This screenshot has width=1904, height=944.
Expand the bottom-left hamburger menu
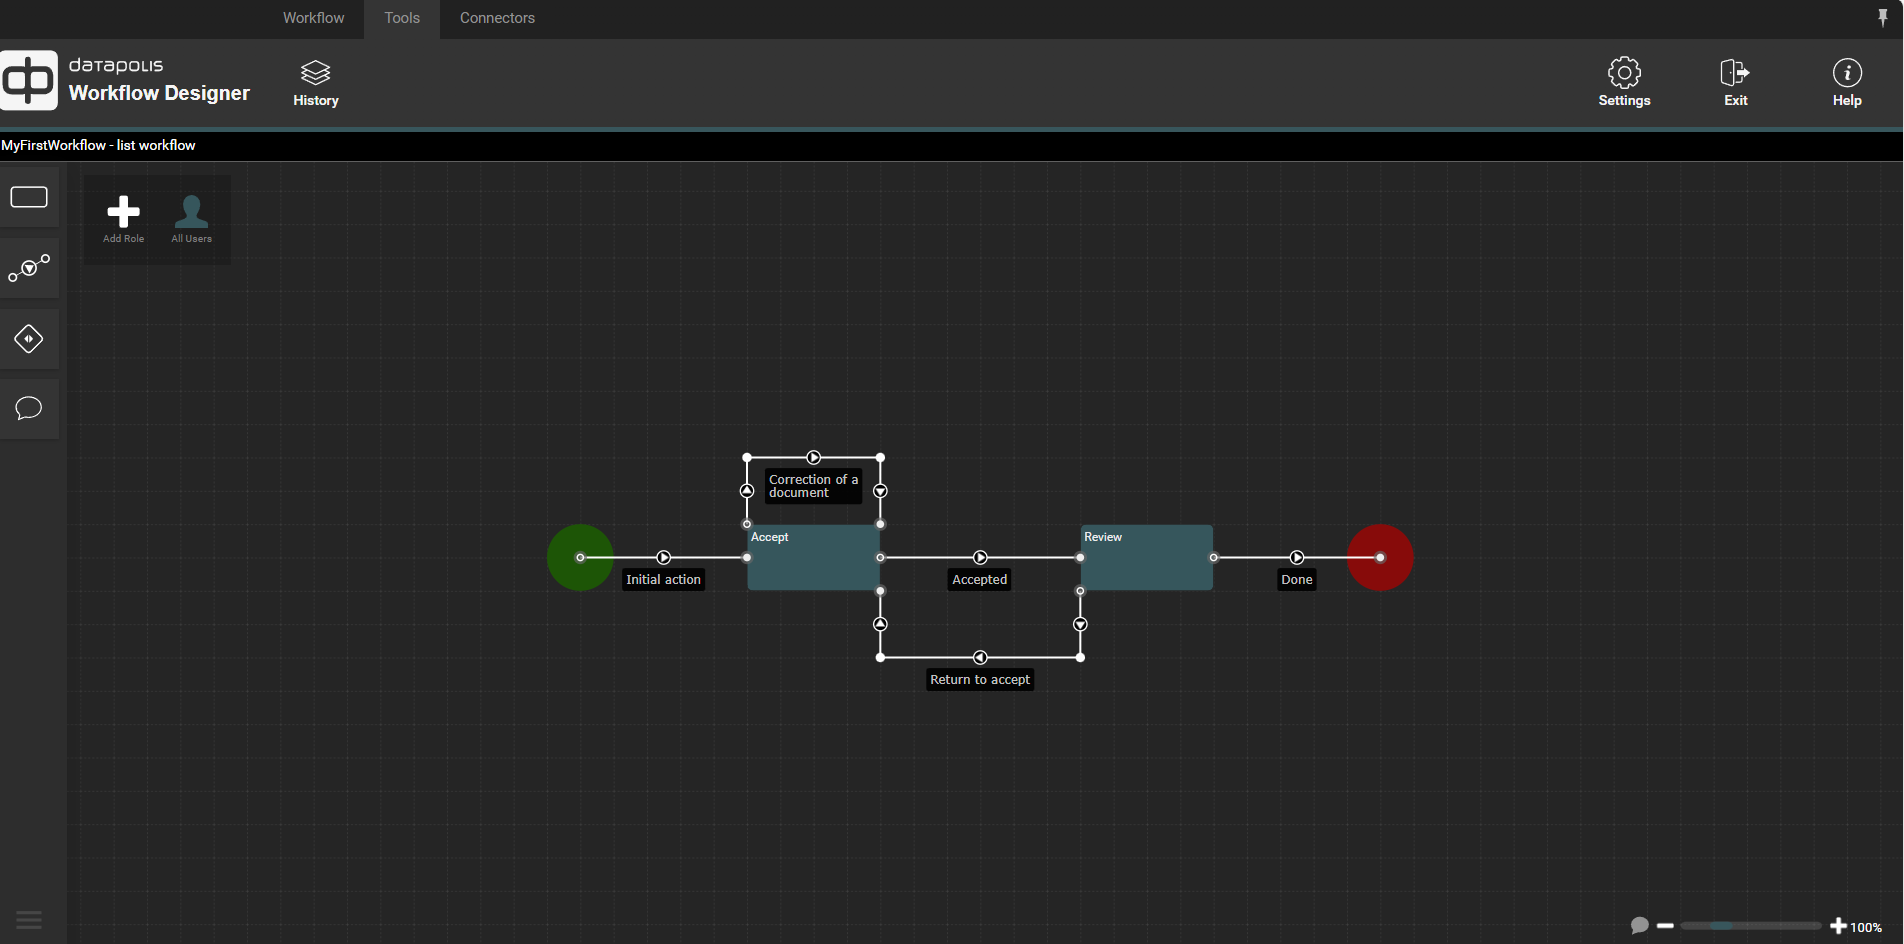29,920
